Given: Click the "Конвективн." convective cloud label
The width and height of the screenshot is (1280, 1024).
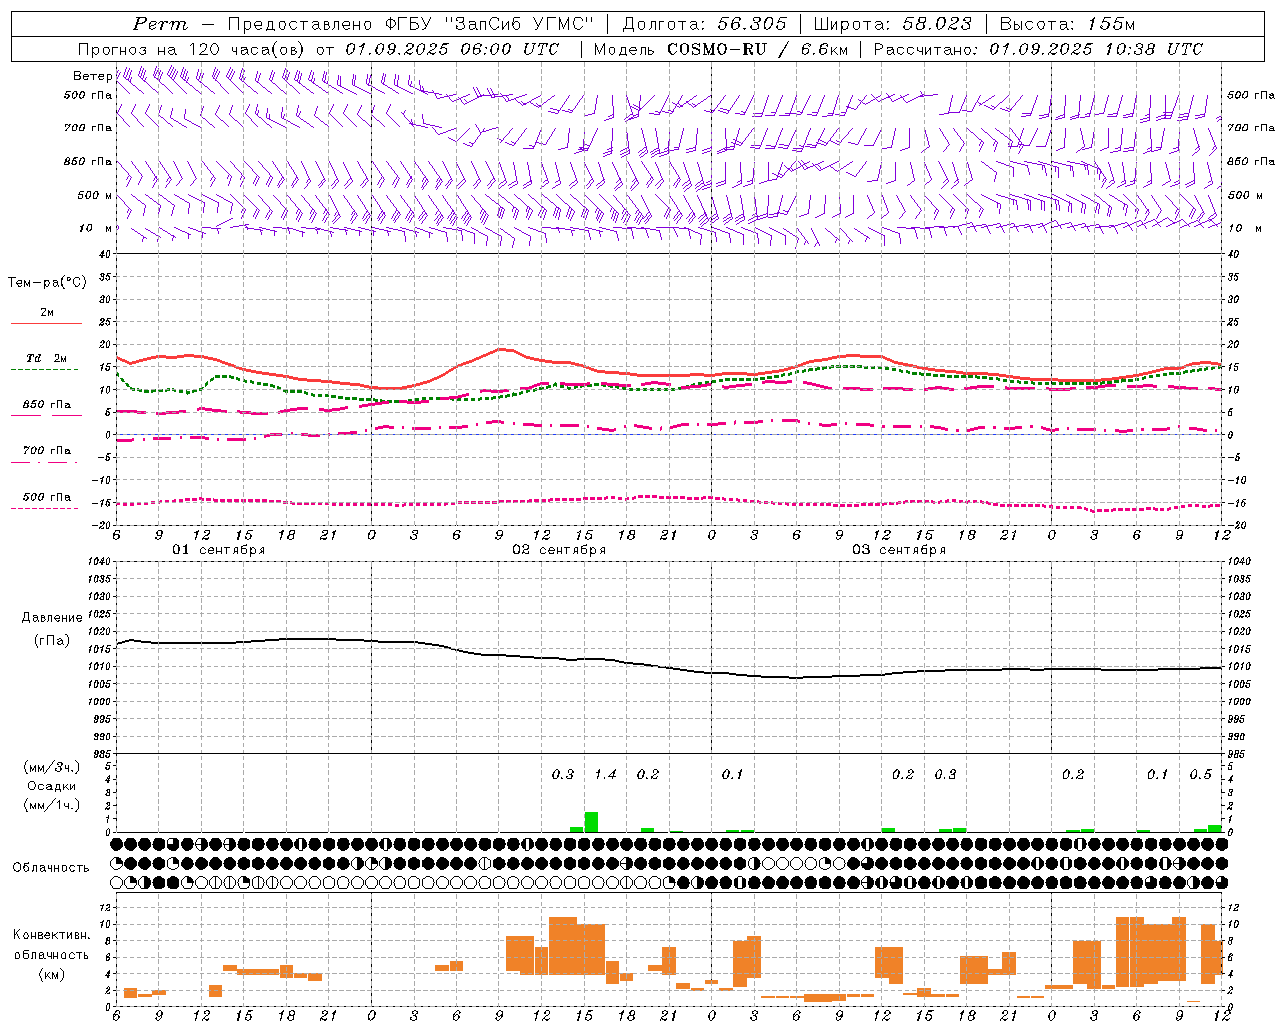Looking at the screenshot, I should click(x=52, y=935).
